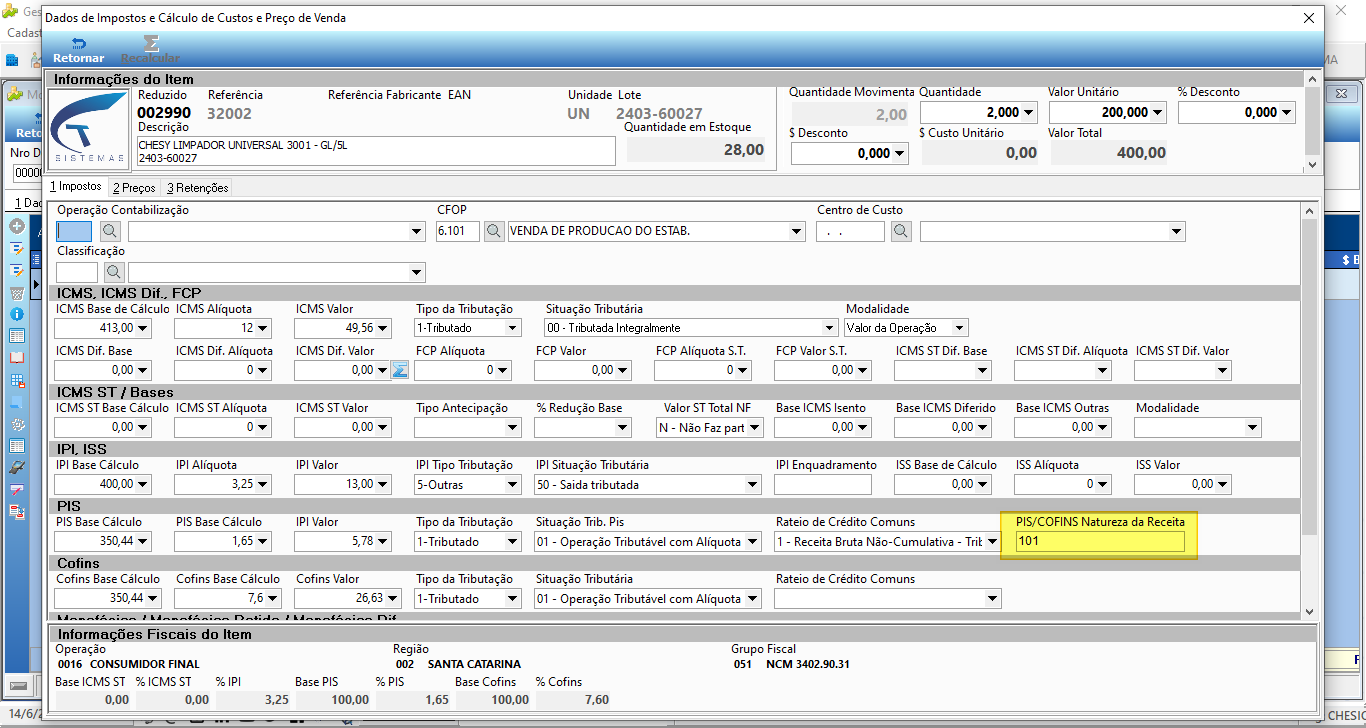This screenshot has width=1366, height=728.
Task: Click magnifier icon next to Classificação field
Action: pos(113,272)
